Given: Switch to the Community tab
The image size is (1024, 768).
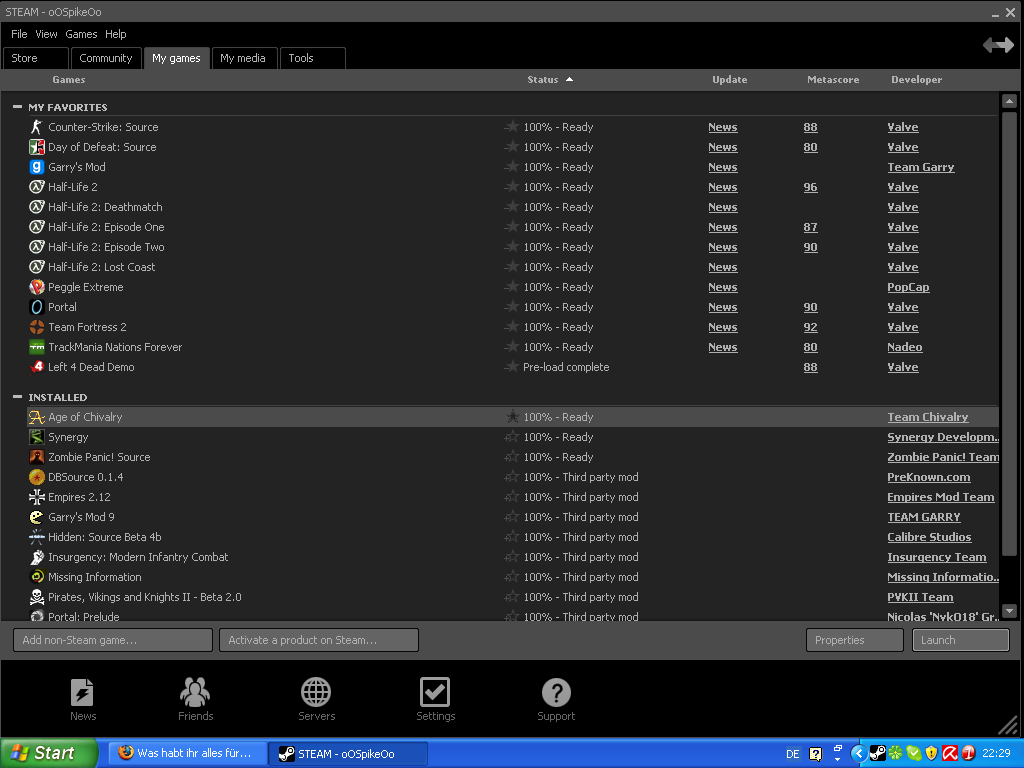Looking at the screenshot, I should pos(106,58).
